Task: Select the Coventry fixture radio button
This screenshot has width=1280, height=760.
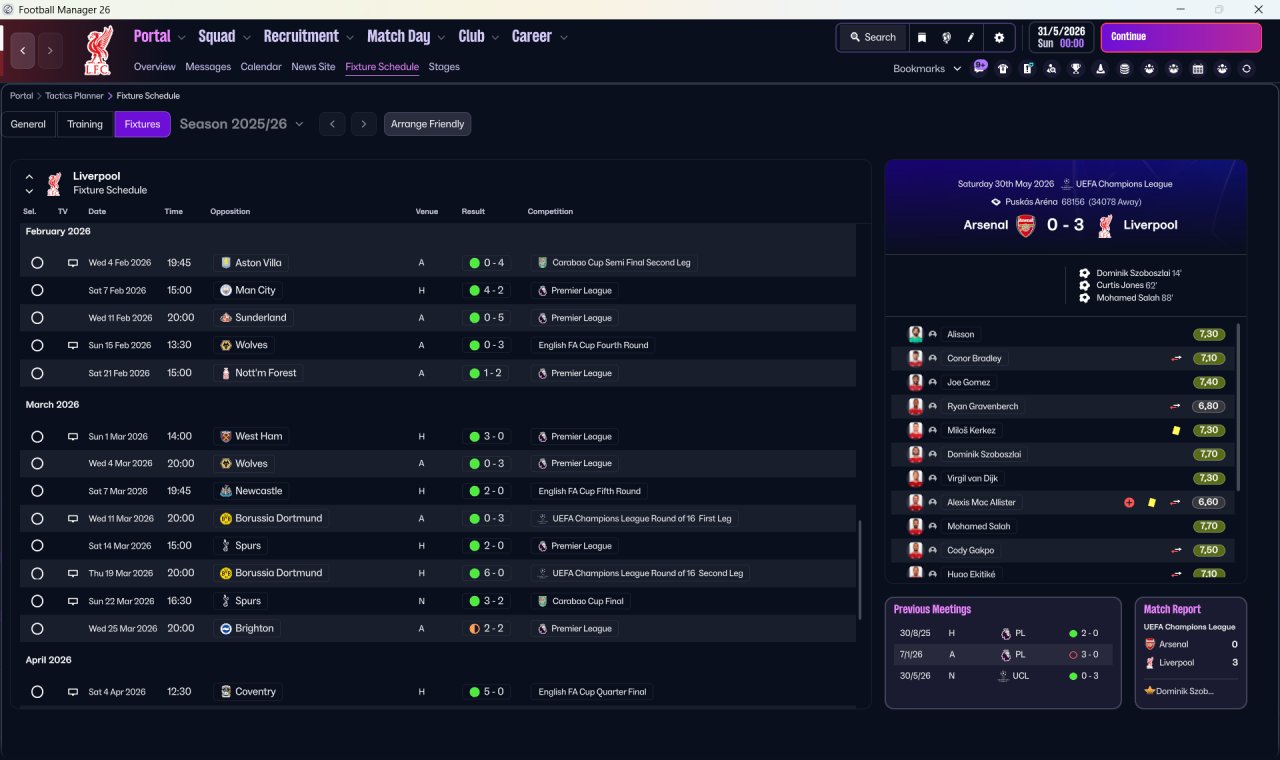Action: click(x=37, y=692)
